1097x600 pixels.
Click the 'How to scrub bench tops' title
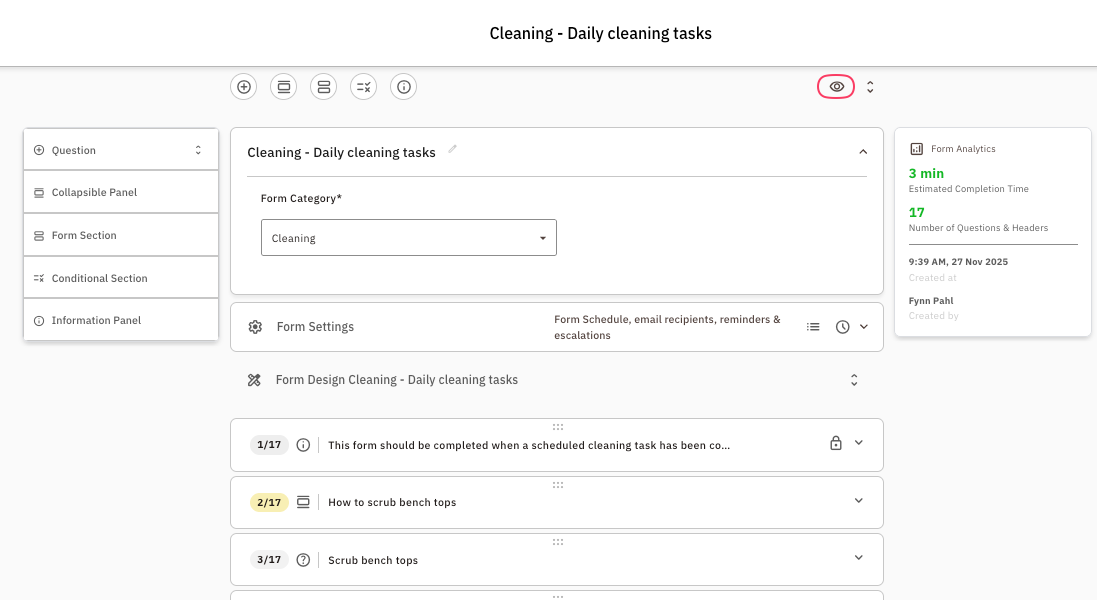click(x=392, y=502)
